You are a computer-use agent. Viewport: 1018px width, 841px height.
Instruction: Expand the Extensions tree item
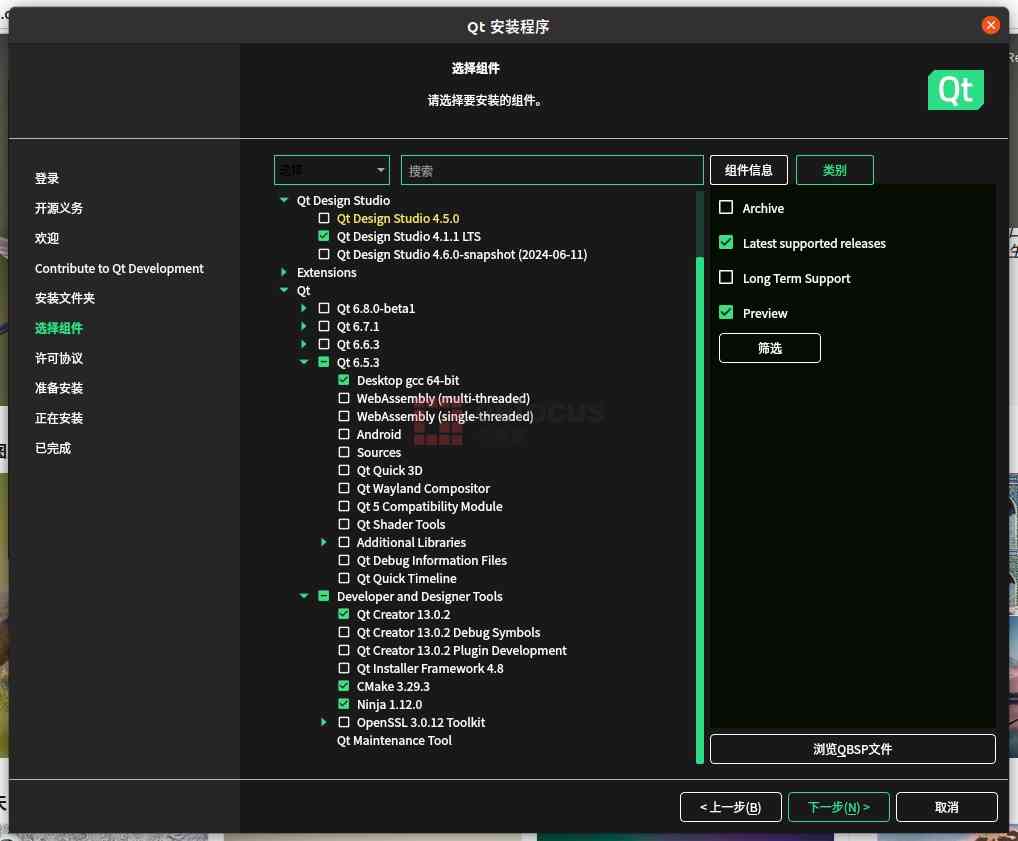coord(283,272)
